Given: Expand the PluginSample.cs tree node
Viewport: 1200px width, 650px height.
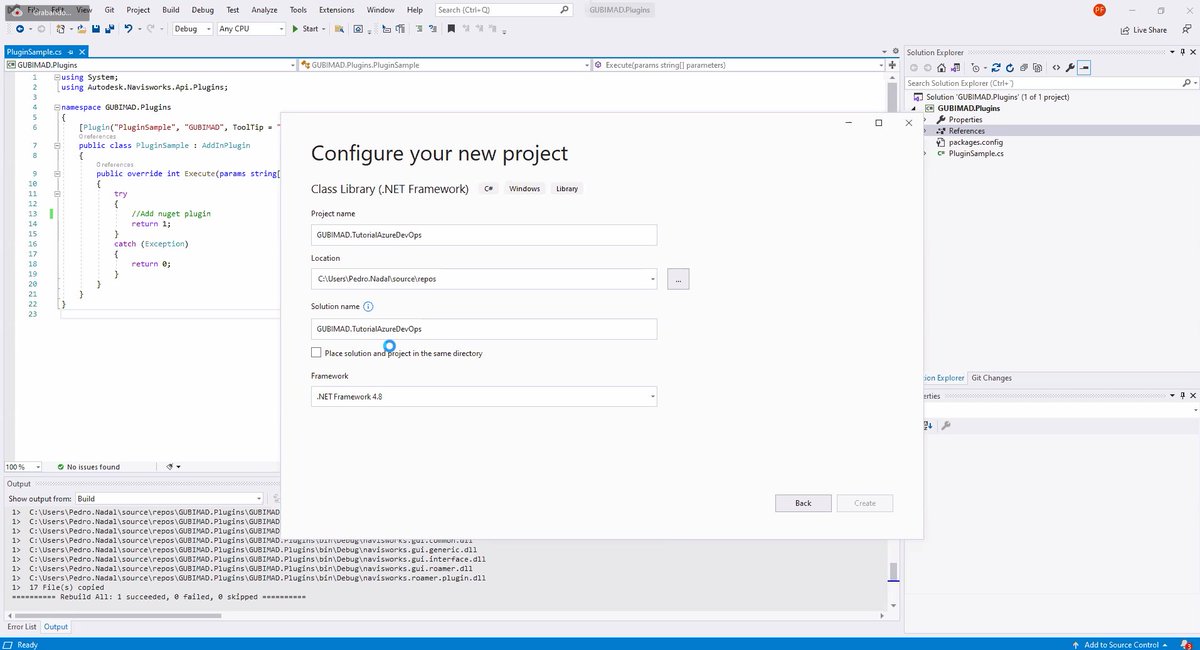Looking at the screenshot, I should tap(925, 153).
